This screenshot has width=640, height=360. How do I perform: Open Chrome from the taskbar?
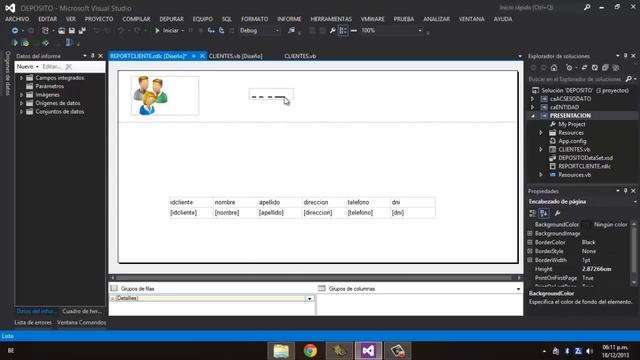click(x=310, y=351)
